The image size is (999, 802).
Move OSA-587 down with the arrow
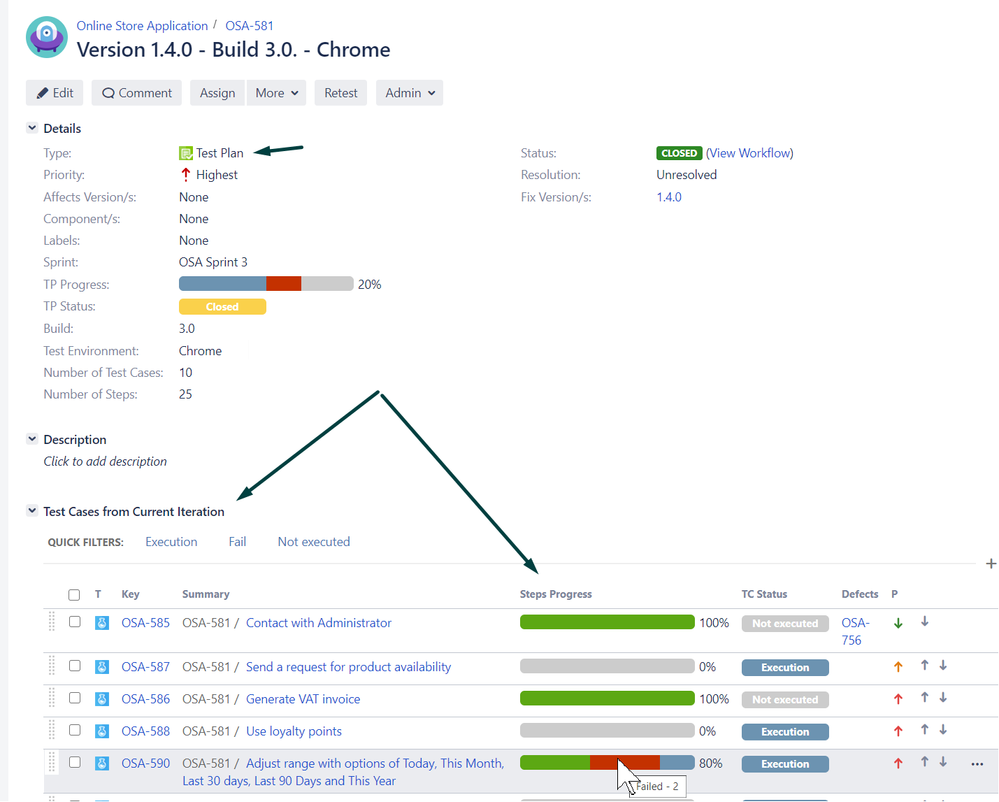coord(943,666)
